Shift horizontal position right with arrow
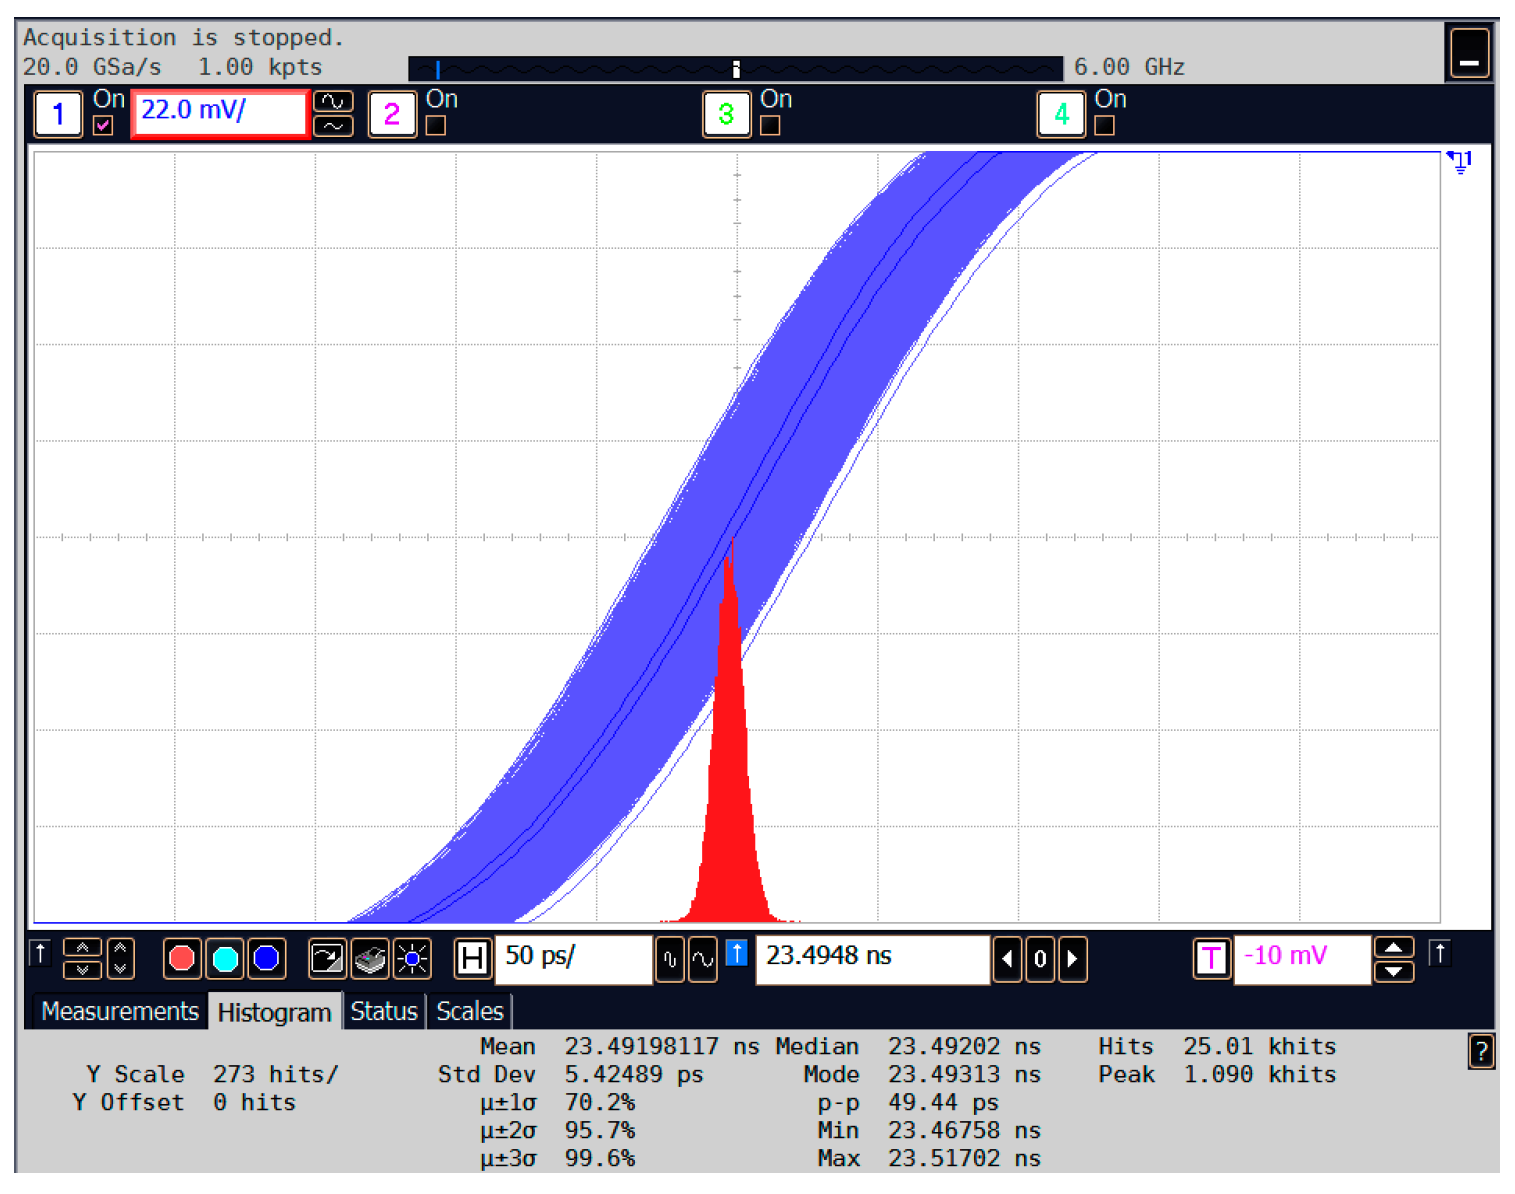Screen dimensions: 1515x1194 (1072, 959)
